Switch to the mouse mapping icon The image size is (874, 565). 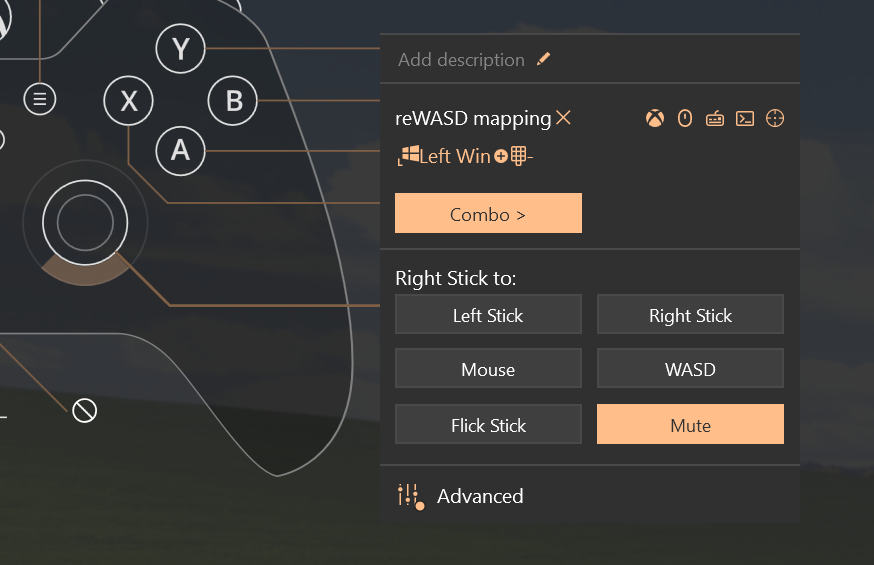pos(685,119)
